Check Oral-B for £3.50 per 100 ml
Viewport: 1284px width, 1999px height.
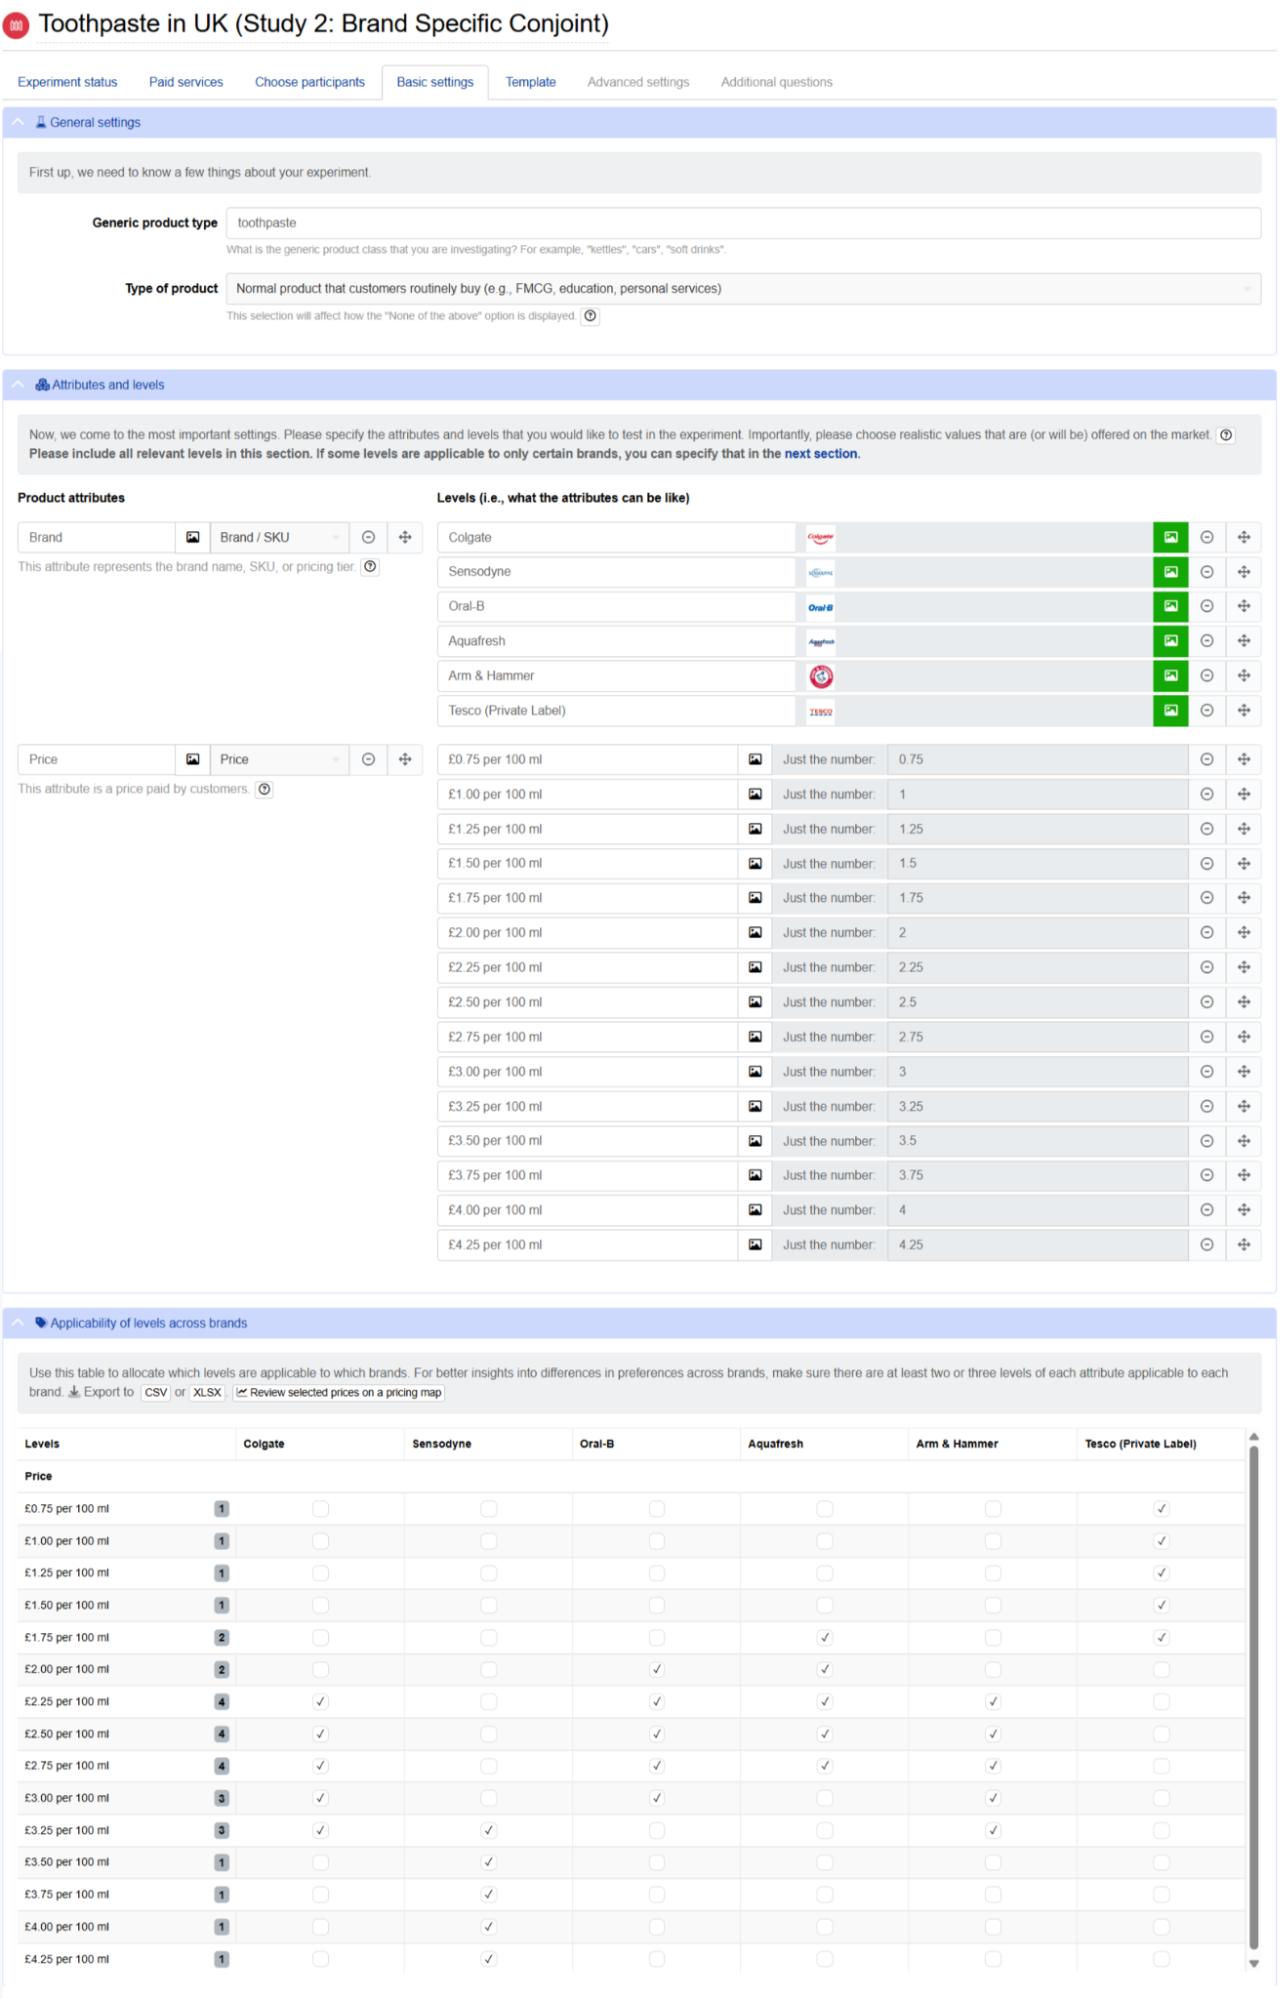(x=656, y=1863)
